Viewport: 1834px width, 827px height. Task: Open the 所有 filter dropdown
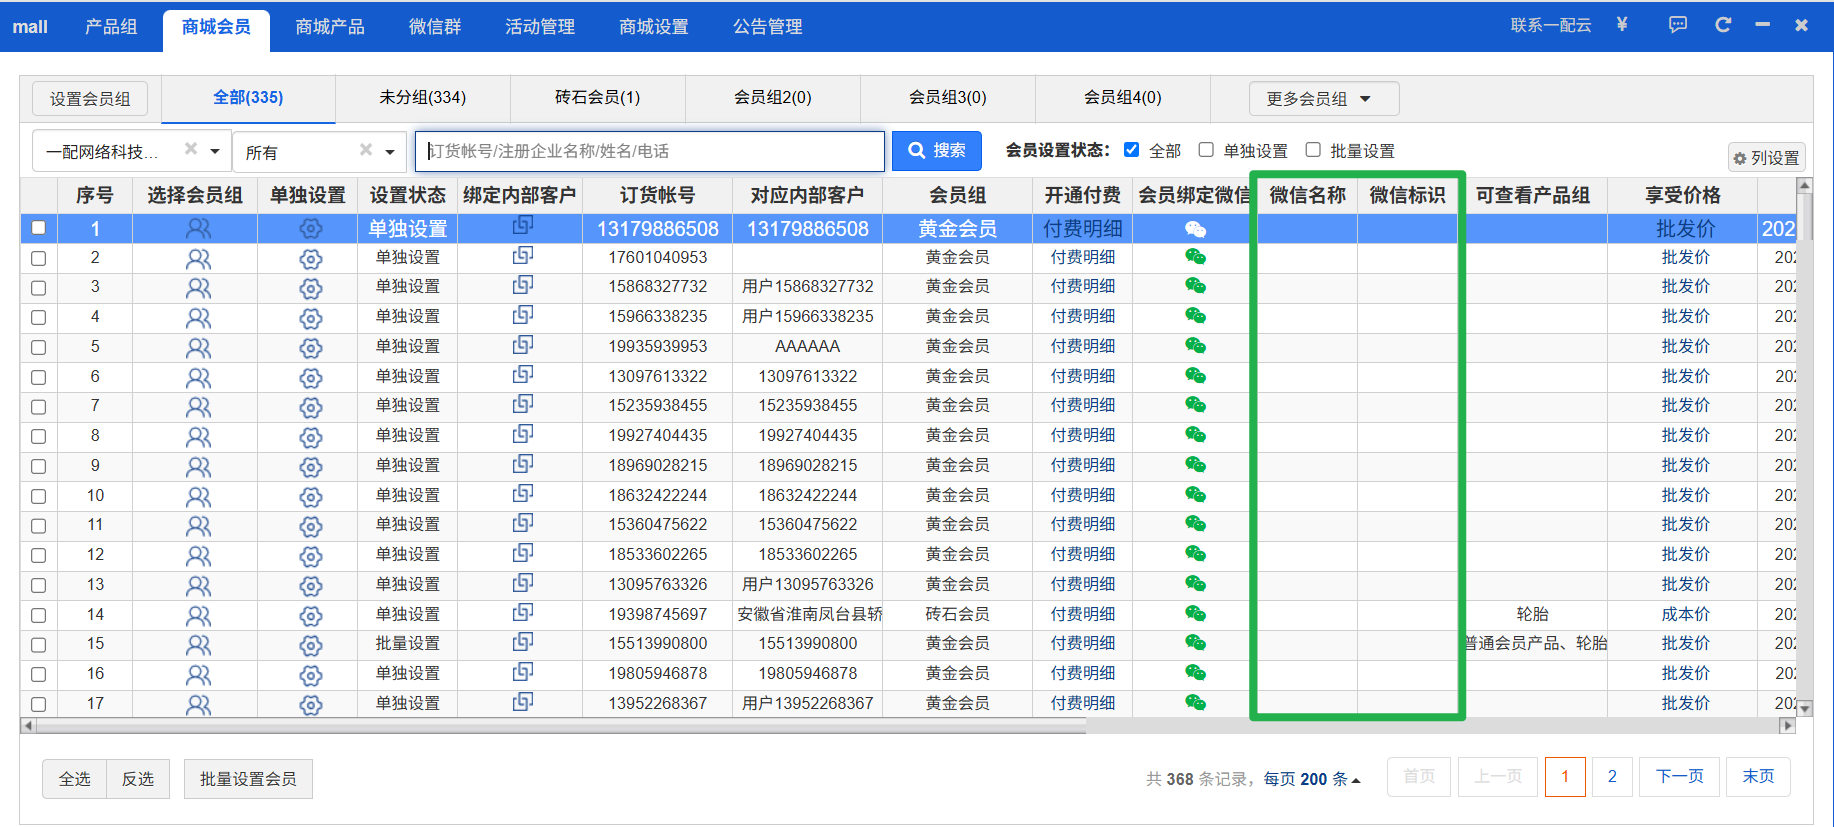[389, 152]
